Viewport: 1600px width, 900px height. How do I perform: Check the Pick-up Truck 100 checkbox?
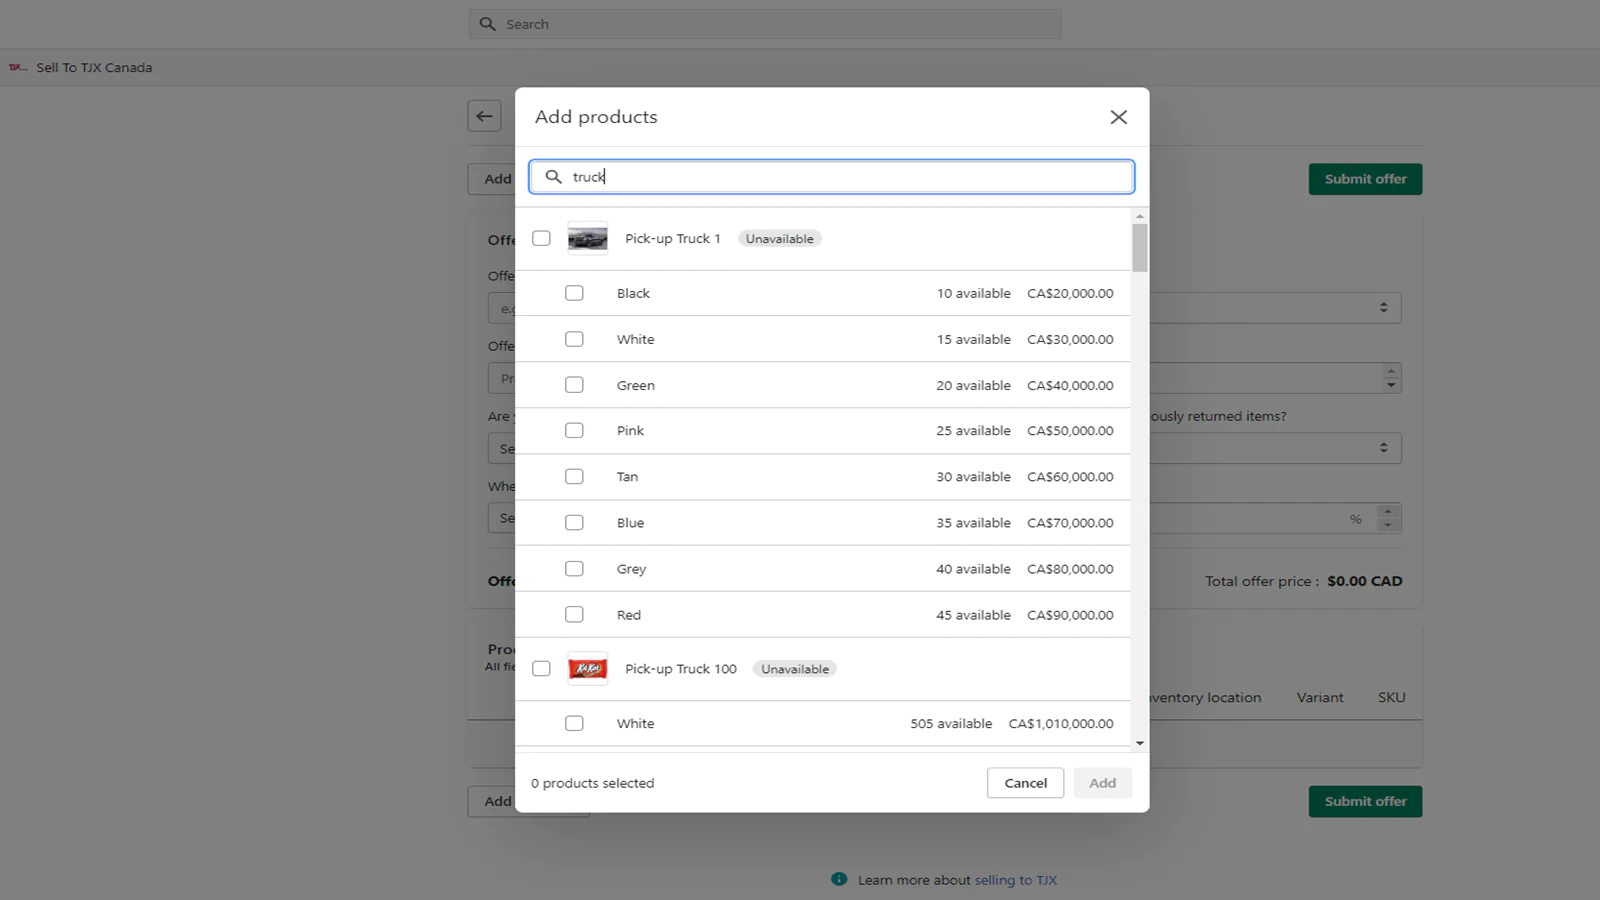coord(541,669)
